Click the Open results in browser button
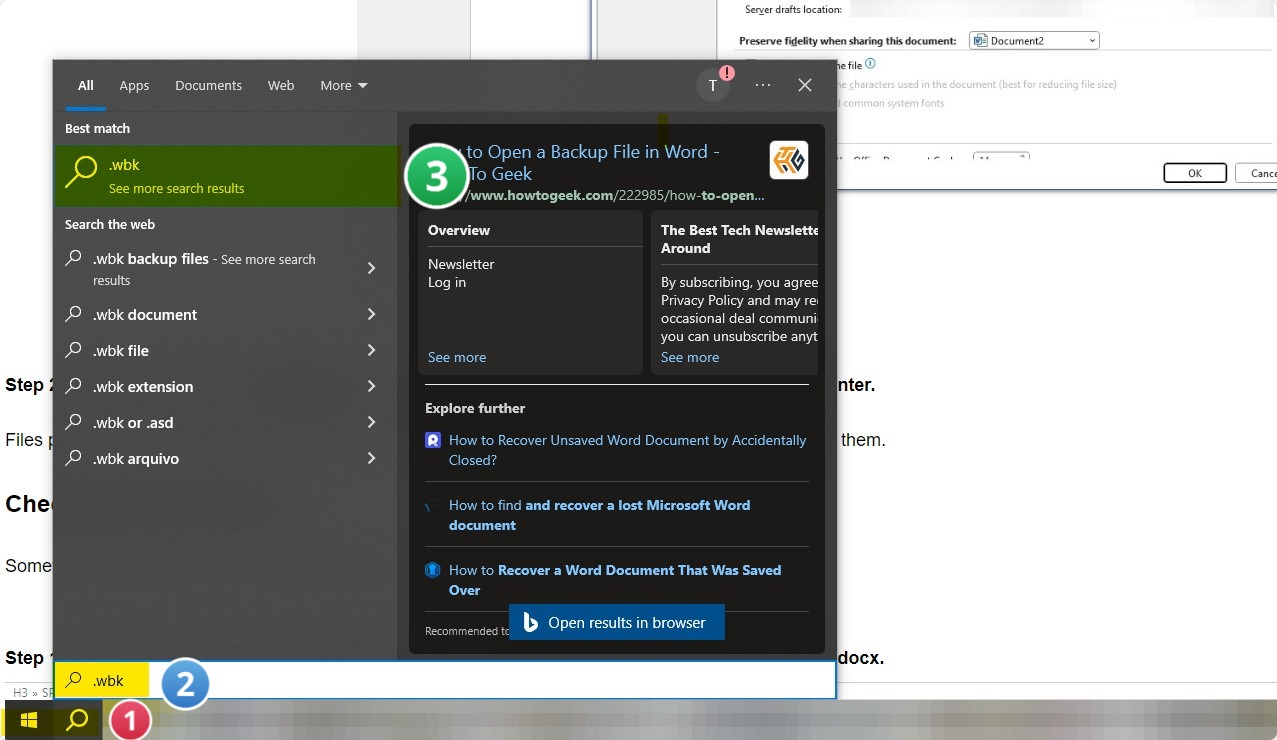 click(x=616, y=622)
